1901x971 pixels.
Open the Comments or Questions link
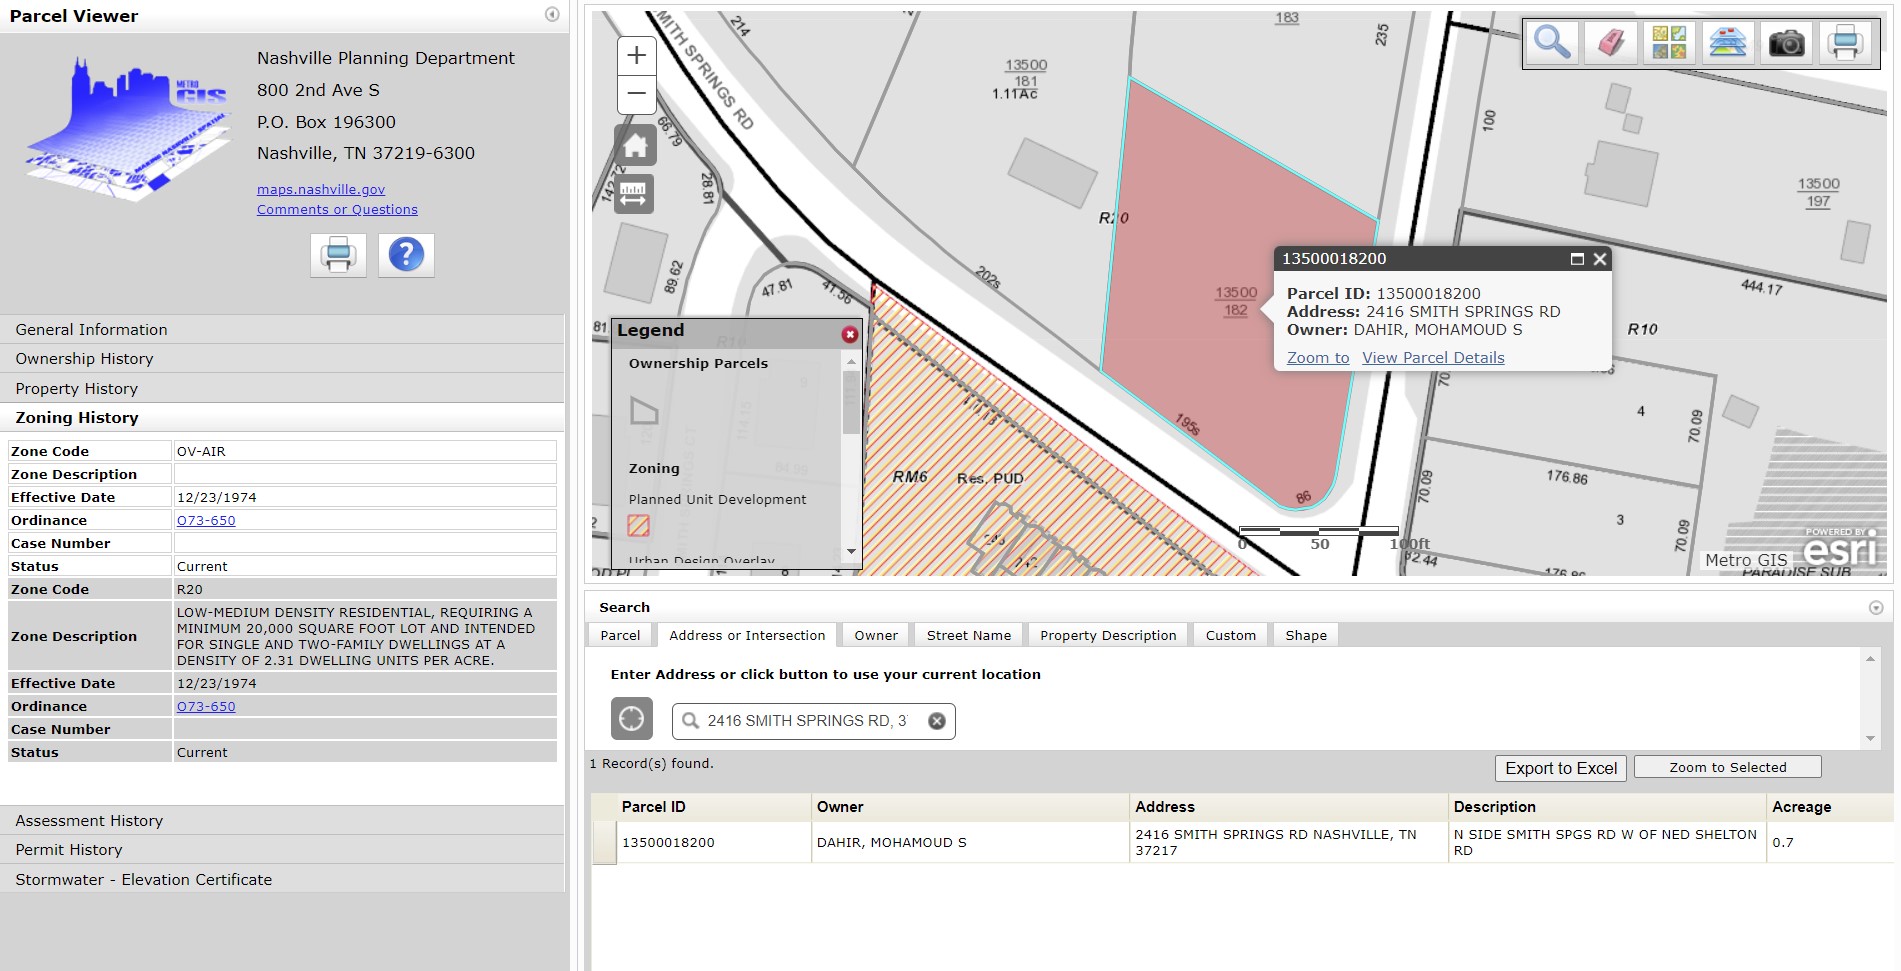coord(337,209)
